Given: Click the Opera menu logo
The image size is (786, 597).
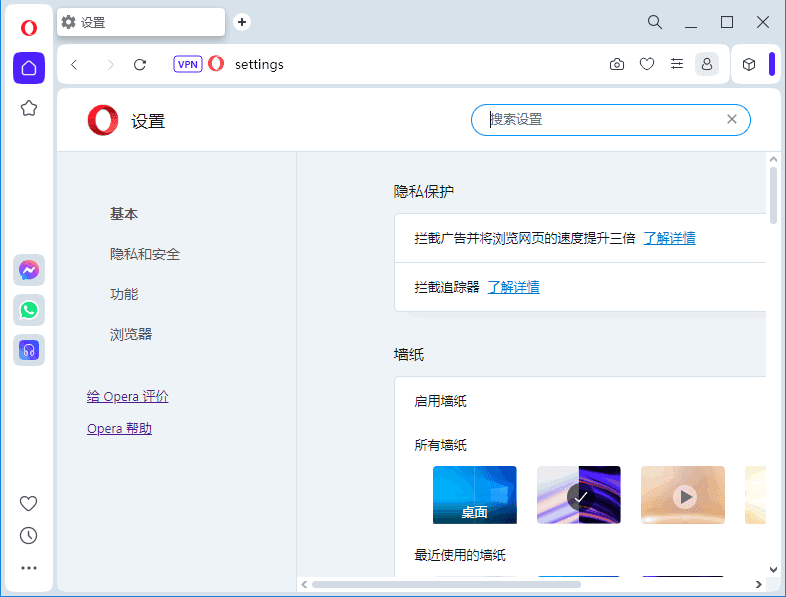Looking at the screenshot, I should (x=29, y=28).
